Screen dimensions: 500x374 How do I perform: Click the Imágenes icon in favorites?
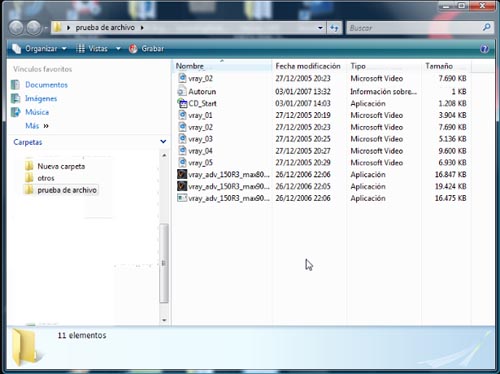(15, 99)
